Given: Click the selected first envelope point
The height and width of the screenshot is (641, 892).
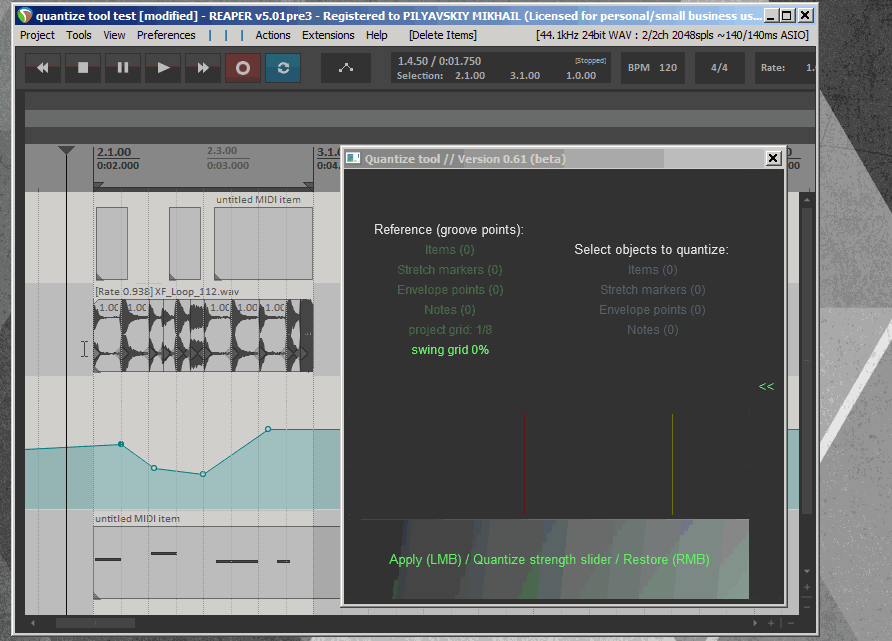Looking at the screenshot, I should pos(121,444).
